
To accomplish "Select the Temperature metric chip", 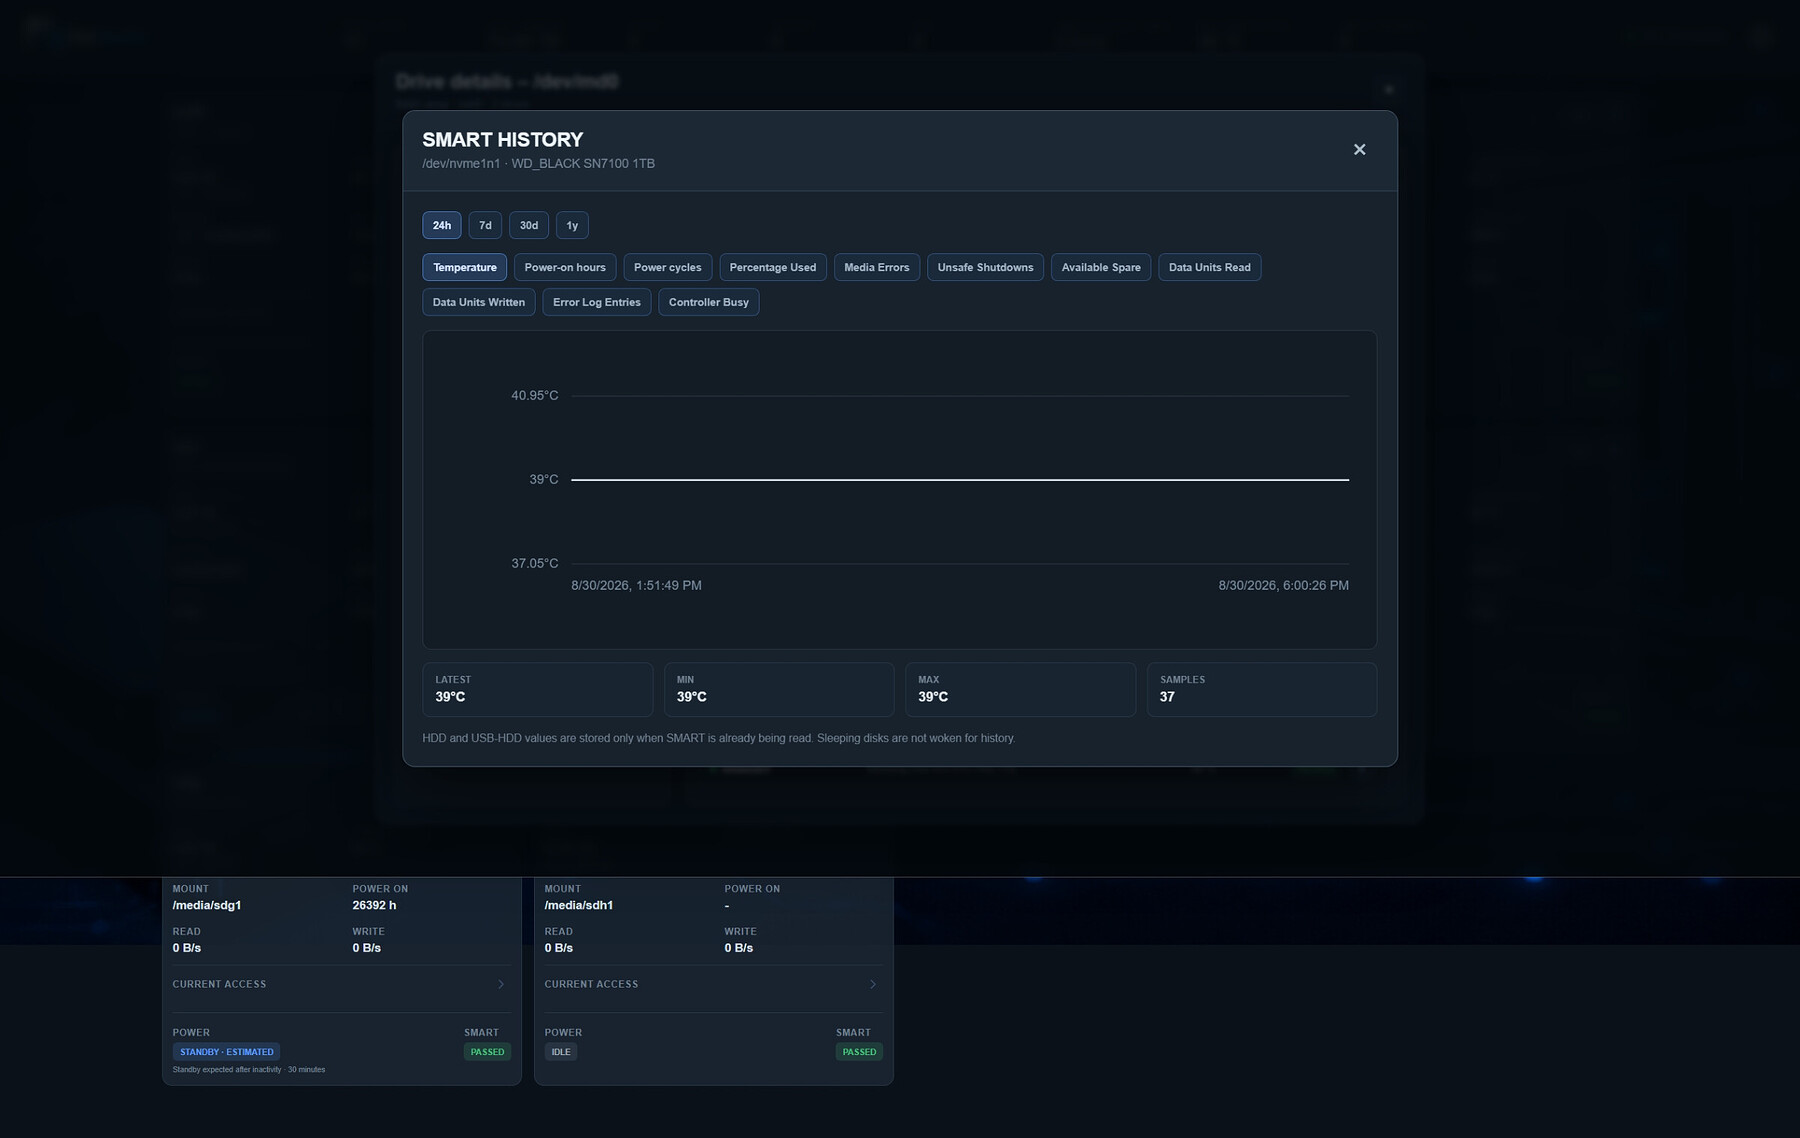I will coord(465,267).
